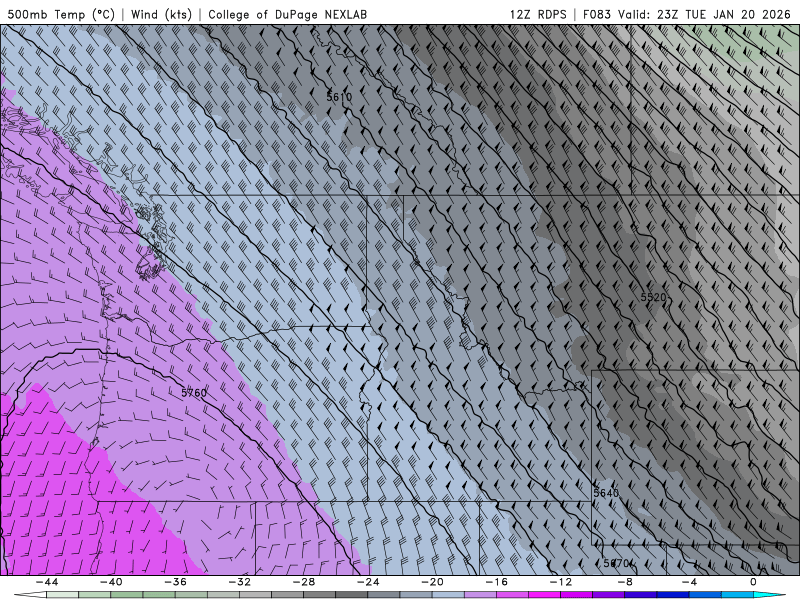Viewport: 800px width, 600px height.
Task: Click the white arrow at the color bar's left end
Action: 30,595
